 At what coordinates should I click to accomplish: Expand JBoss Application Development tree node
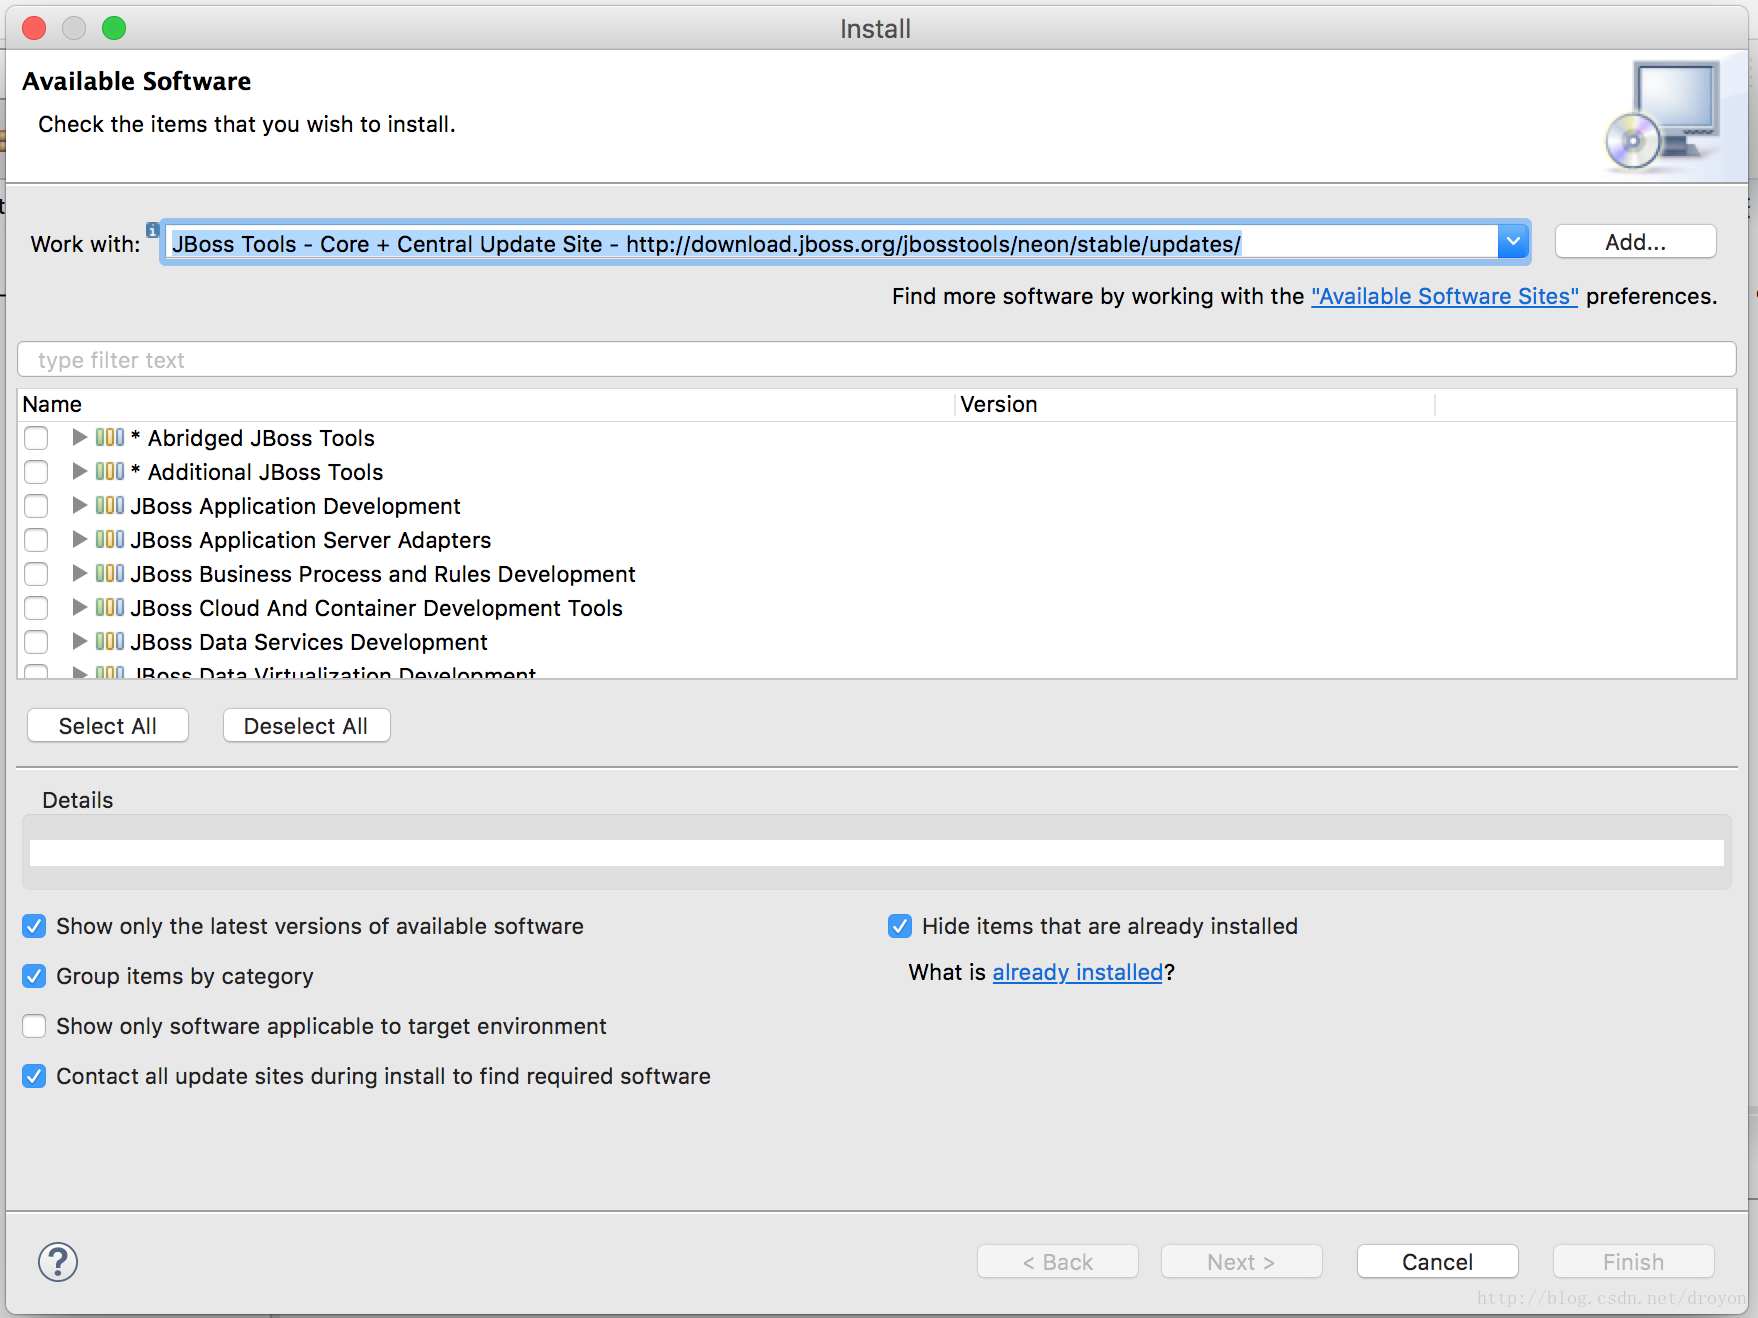click(x=79, y=505)
